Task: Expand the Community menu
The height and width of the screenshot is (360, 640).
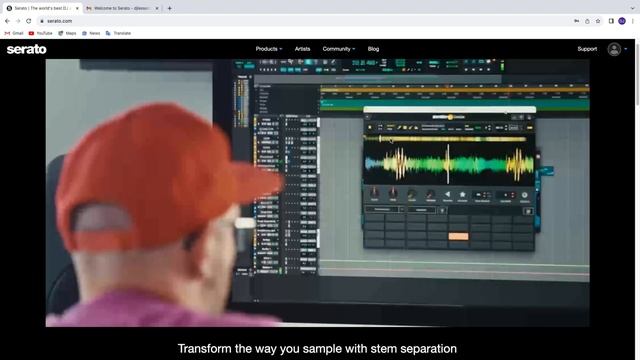Action: tap(338, 49)
